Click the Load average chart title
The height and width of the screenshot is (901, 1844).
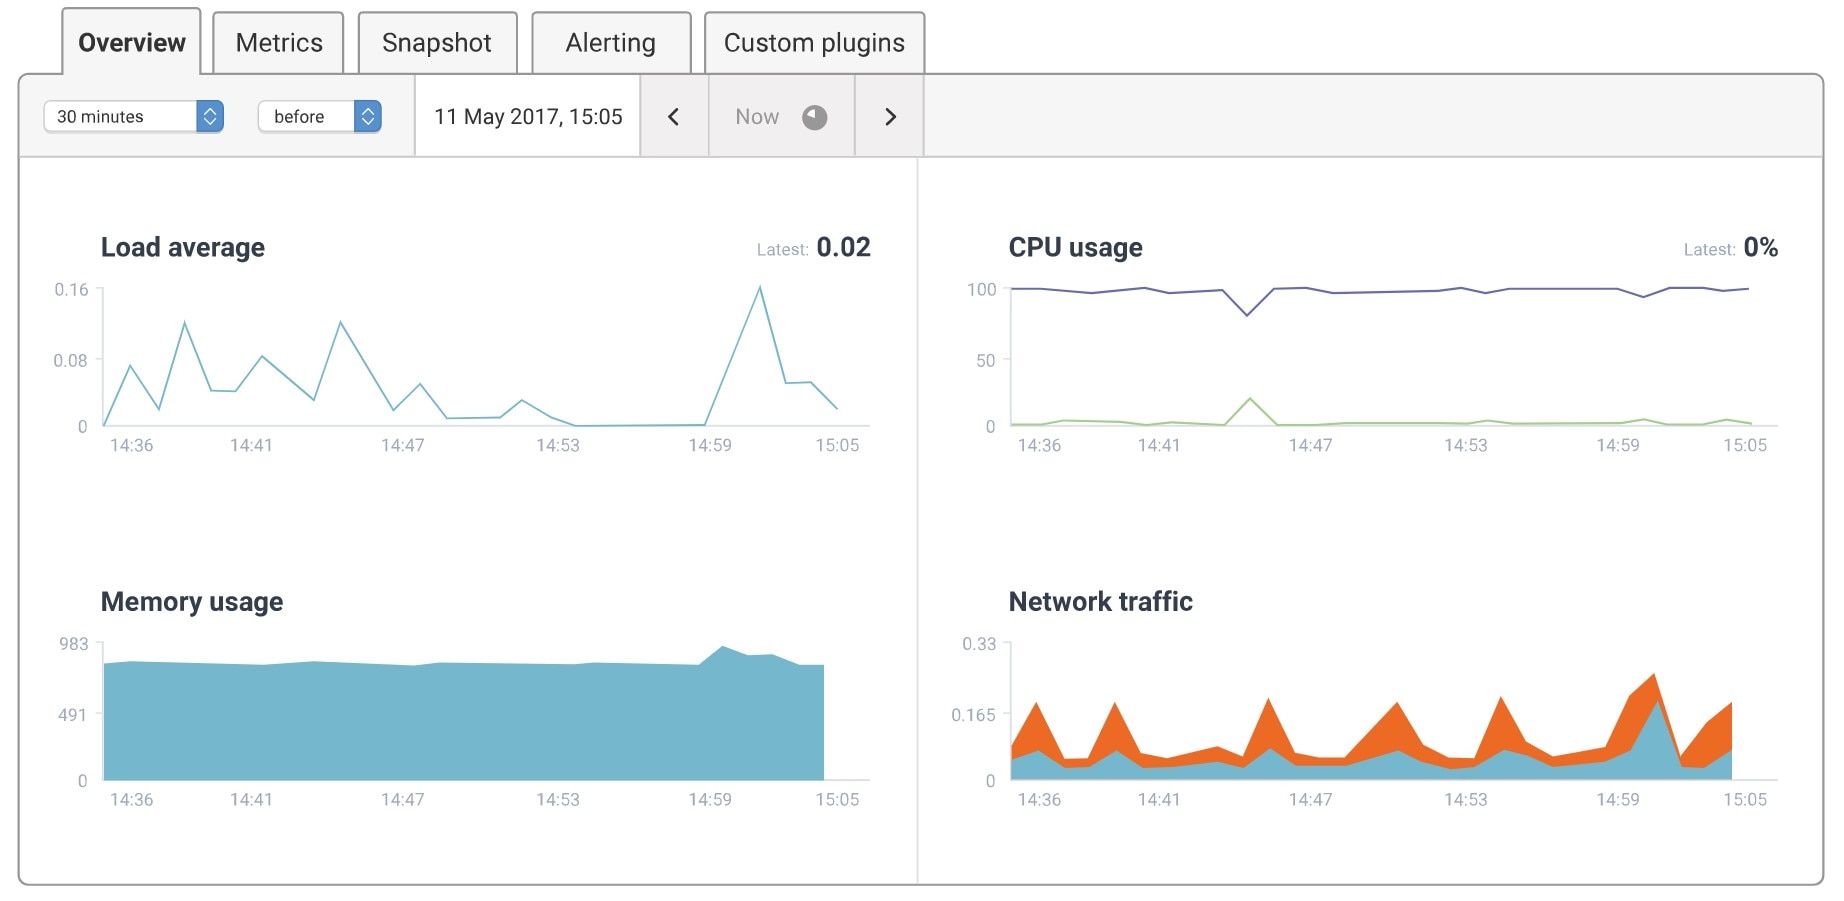[x=181, y=247]
